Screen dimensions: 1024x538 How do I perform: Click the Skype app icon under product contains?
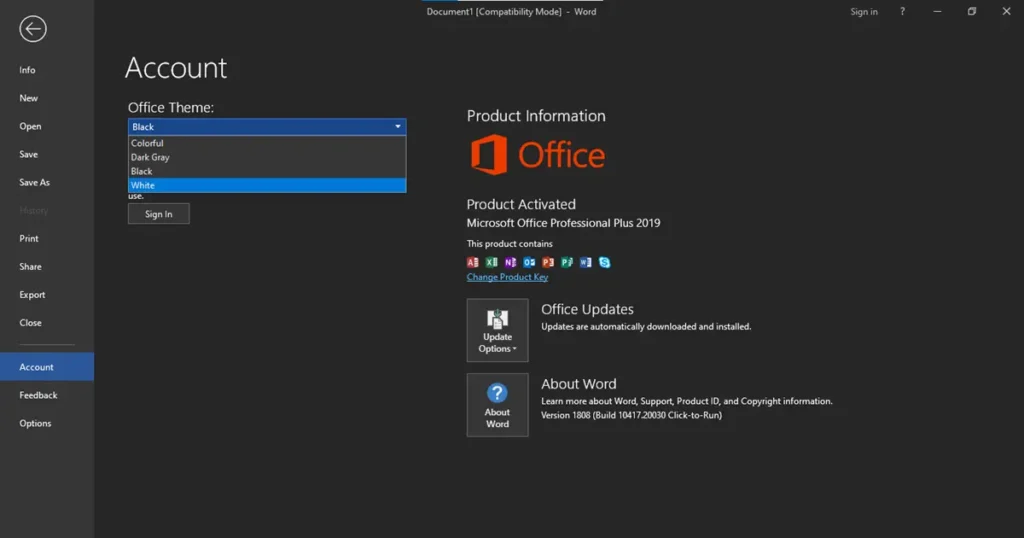[605, 262]
